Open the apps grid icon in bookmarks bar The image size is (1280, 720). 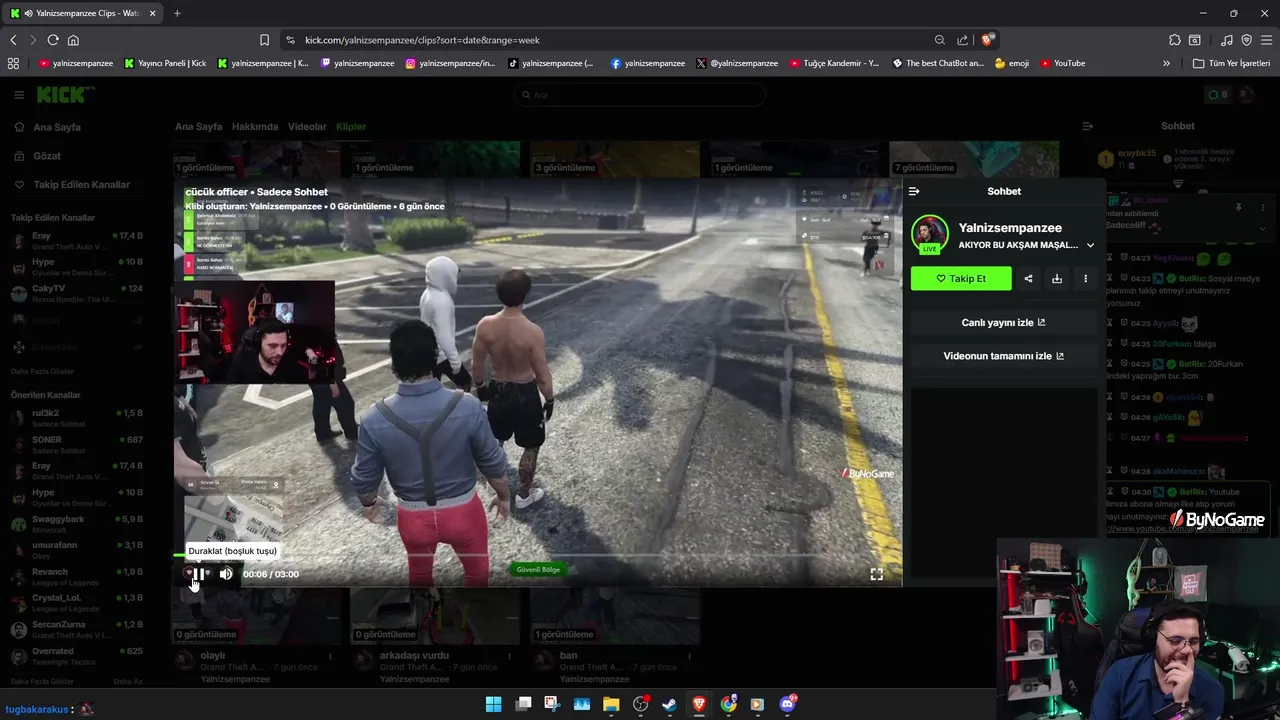[x=13, y=63]
